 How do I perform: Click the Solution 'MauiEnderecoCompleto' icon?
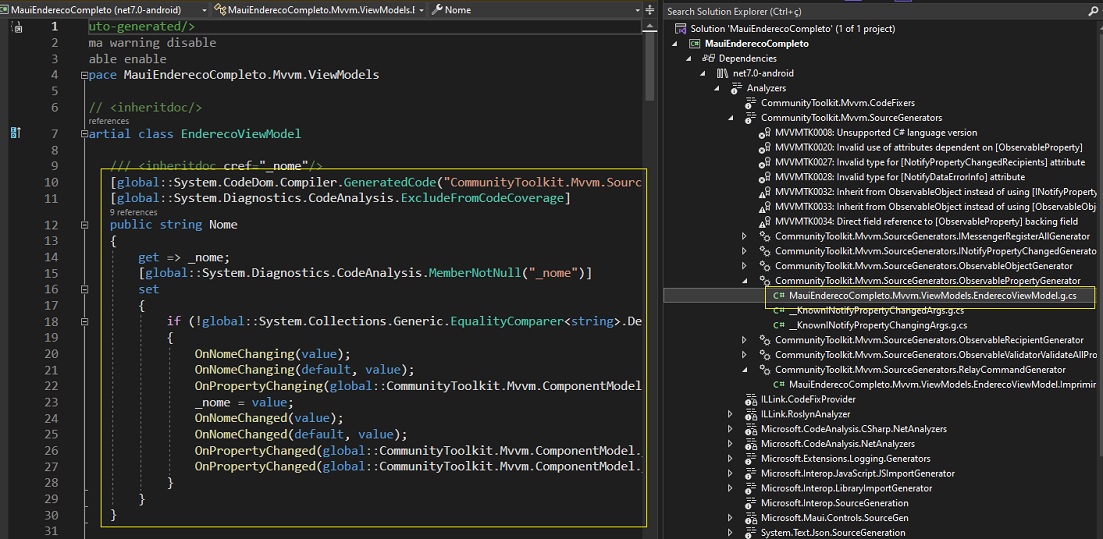click(681, 29)
